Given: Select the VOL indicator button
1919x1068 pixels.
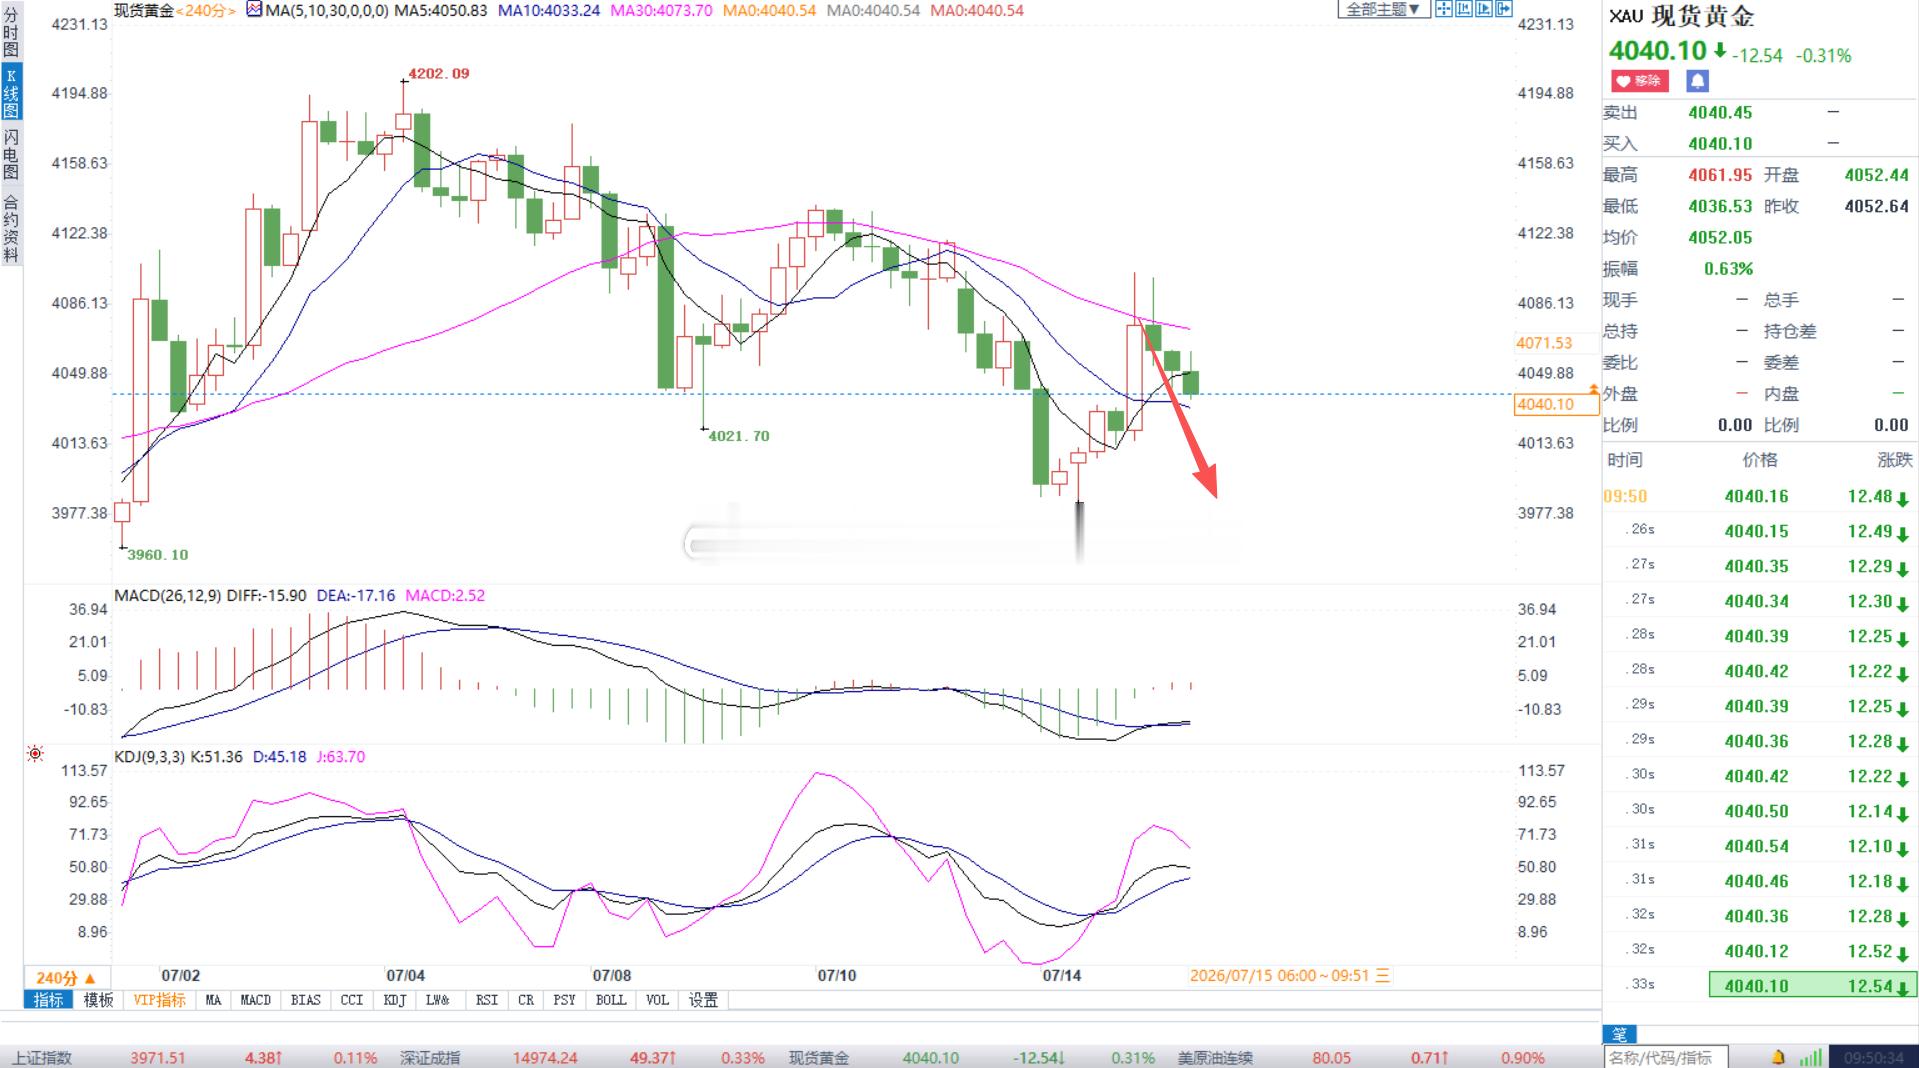Looking at the screenshot, I should point(657,1000).
